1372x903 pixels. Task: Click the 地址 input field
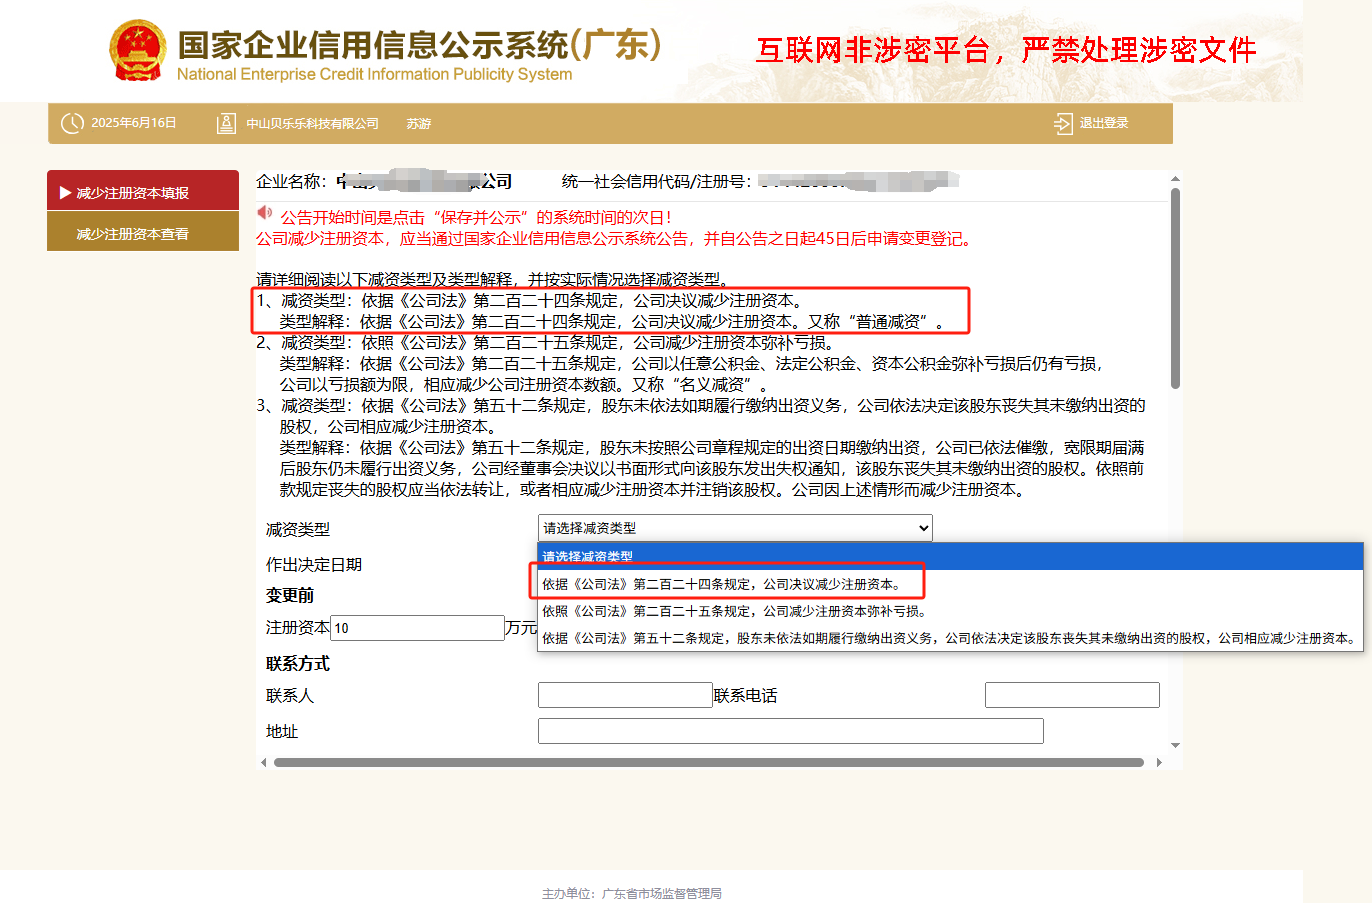pos(791,731)
